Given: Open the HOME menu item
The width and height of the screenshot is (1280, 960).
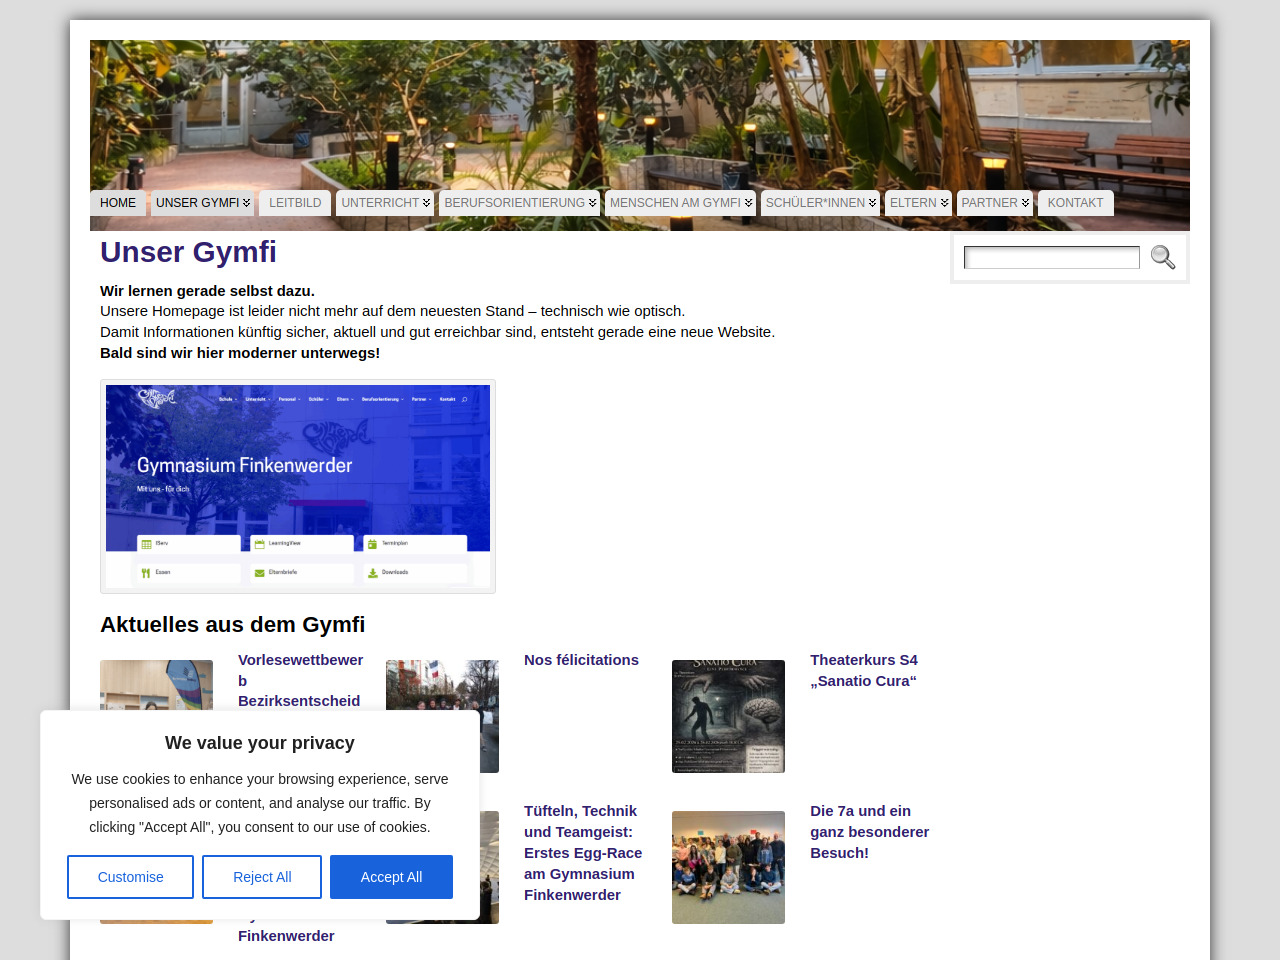Looking at the screenshot, I should pos(118,203).
